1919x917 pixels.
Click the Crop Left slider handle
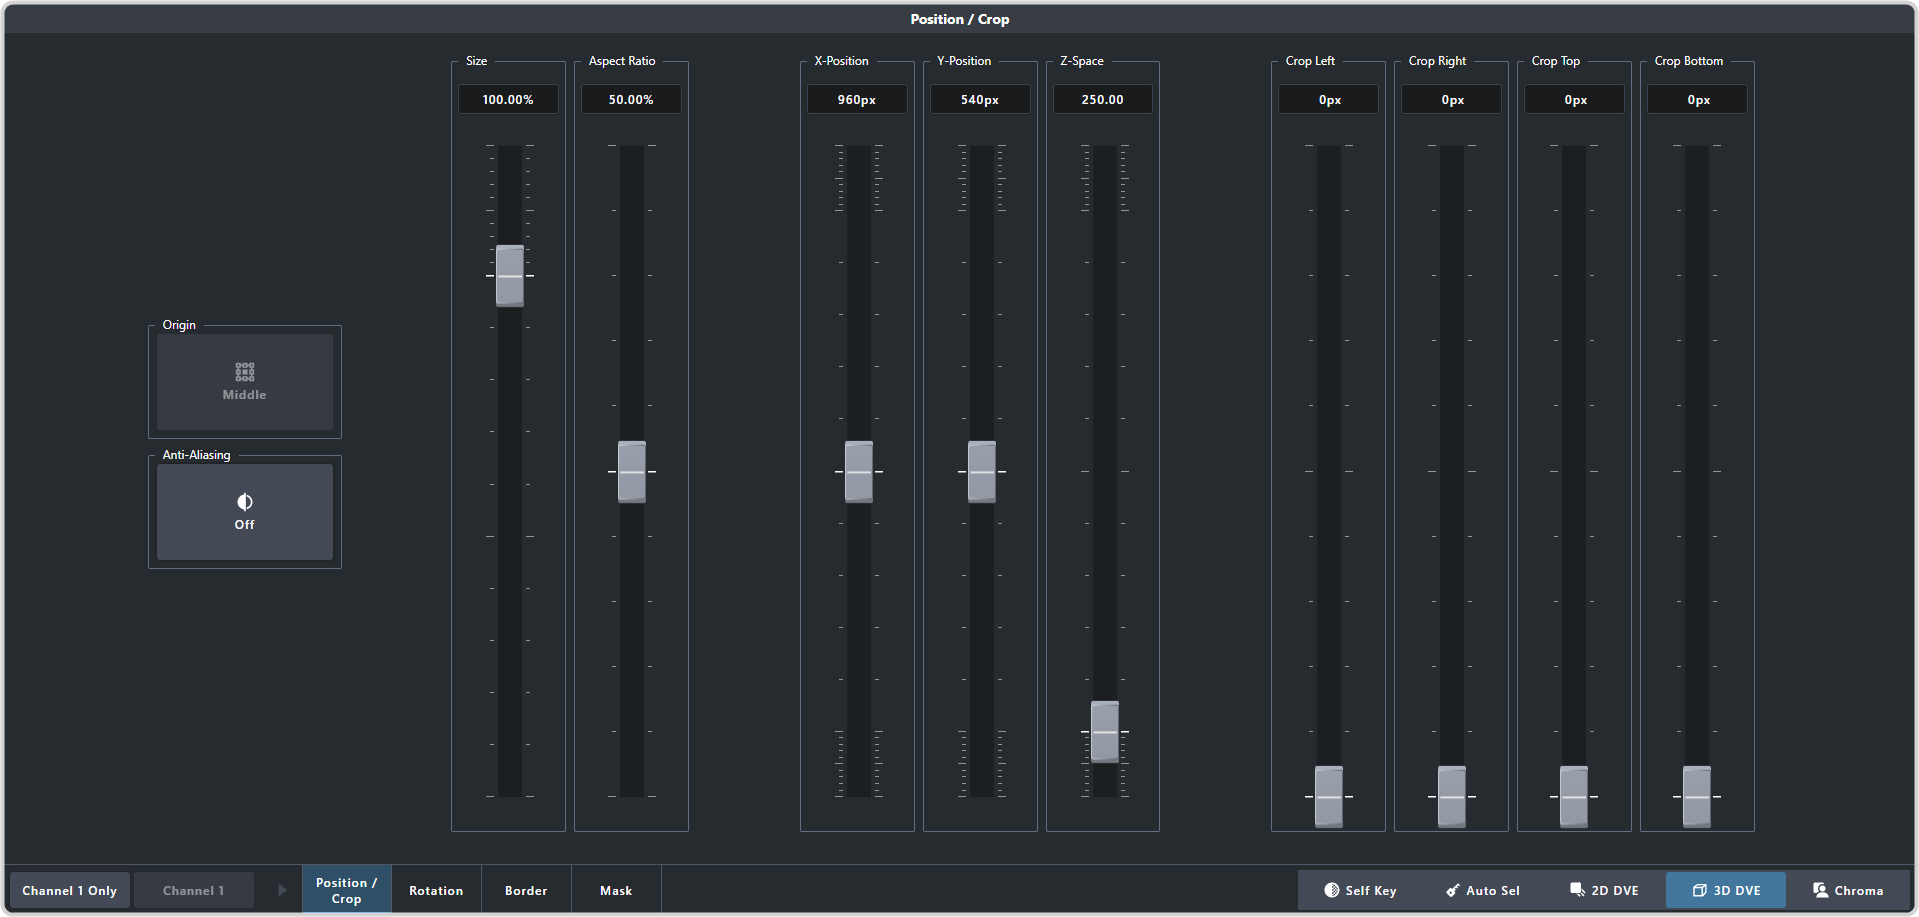[x=1329, y=797]
